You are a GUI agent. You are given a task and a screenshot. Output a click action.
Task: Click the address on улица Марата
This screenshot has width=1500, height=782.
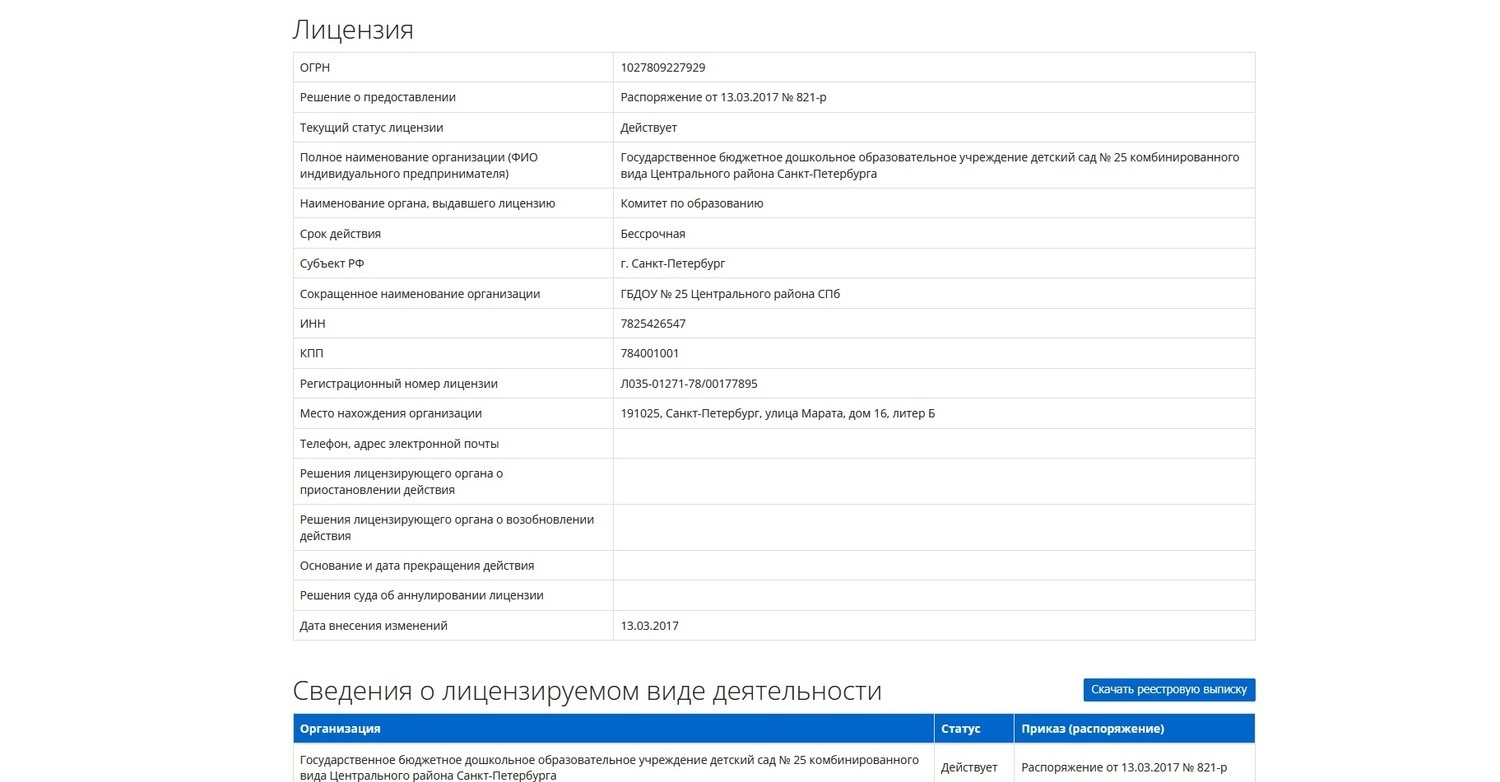point(777,414)
